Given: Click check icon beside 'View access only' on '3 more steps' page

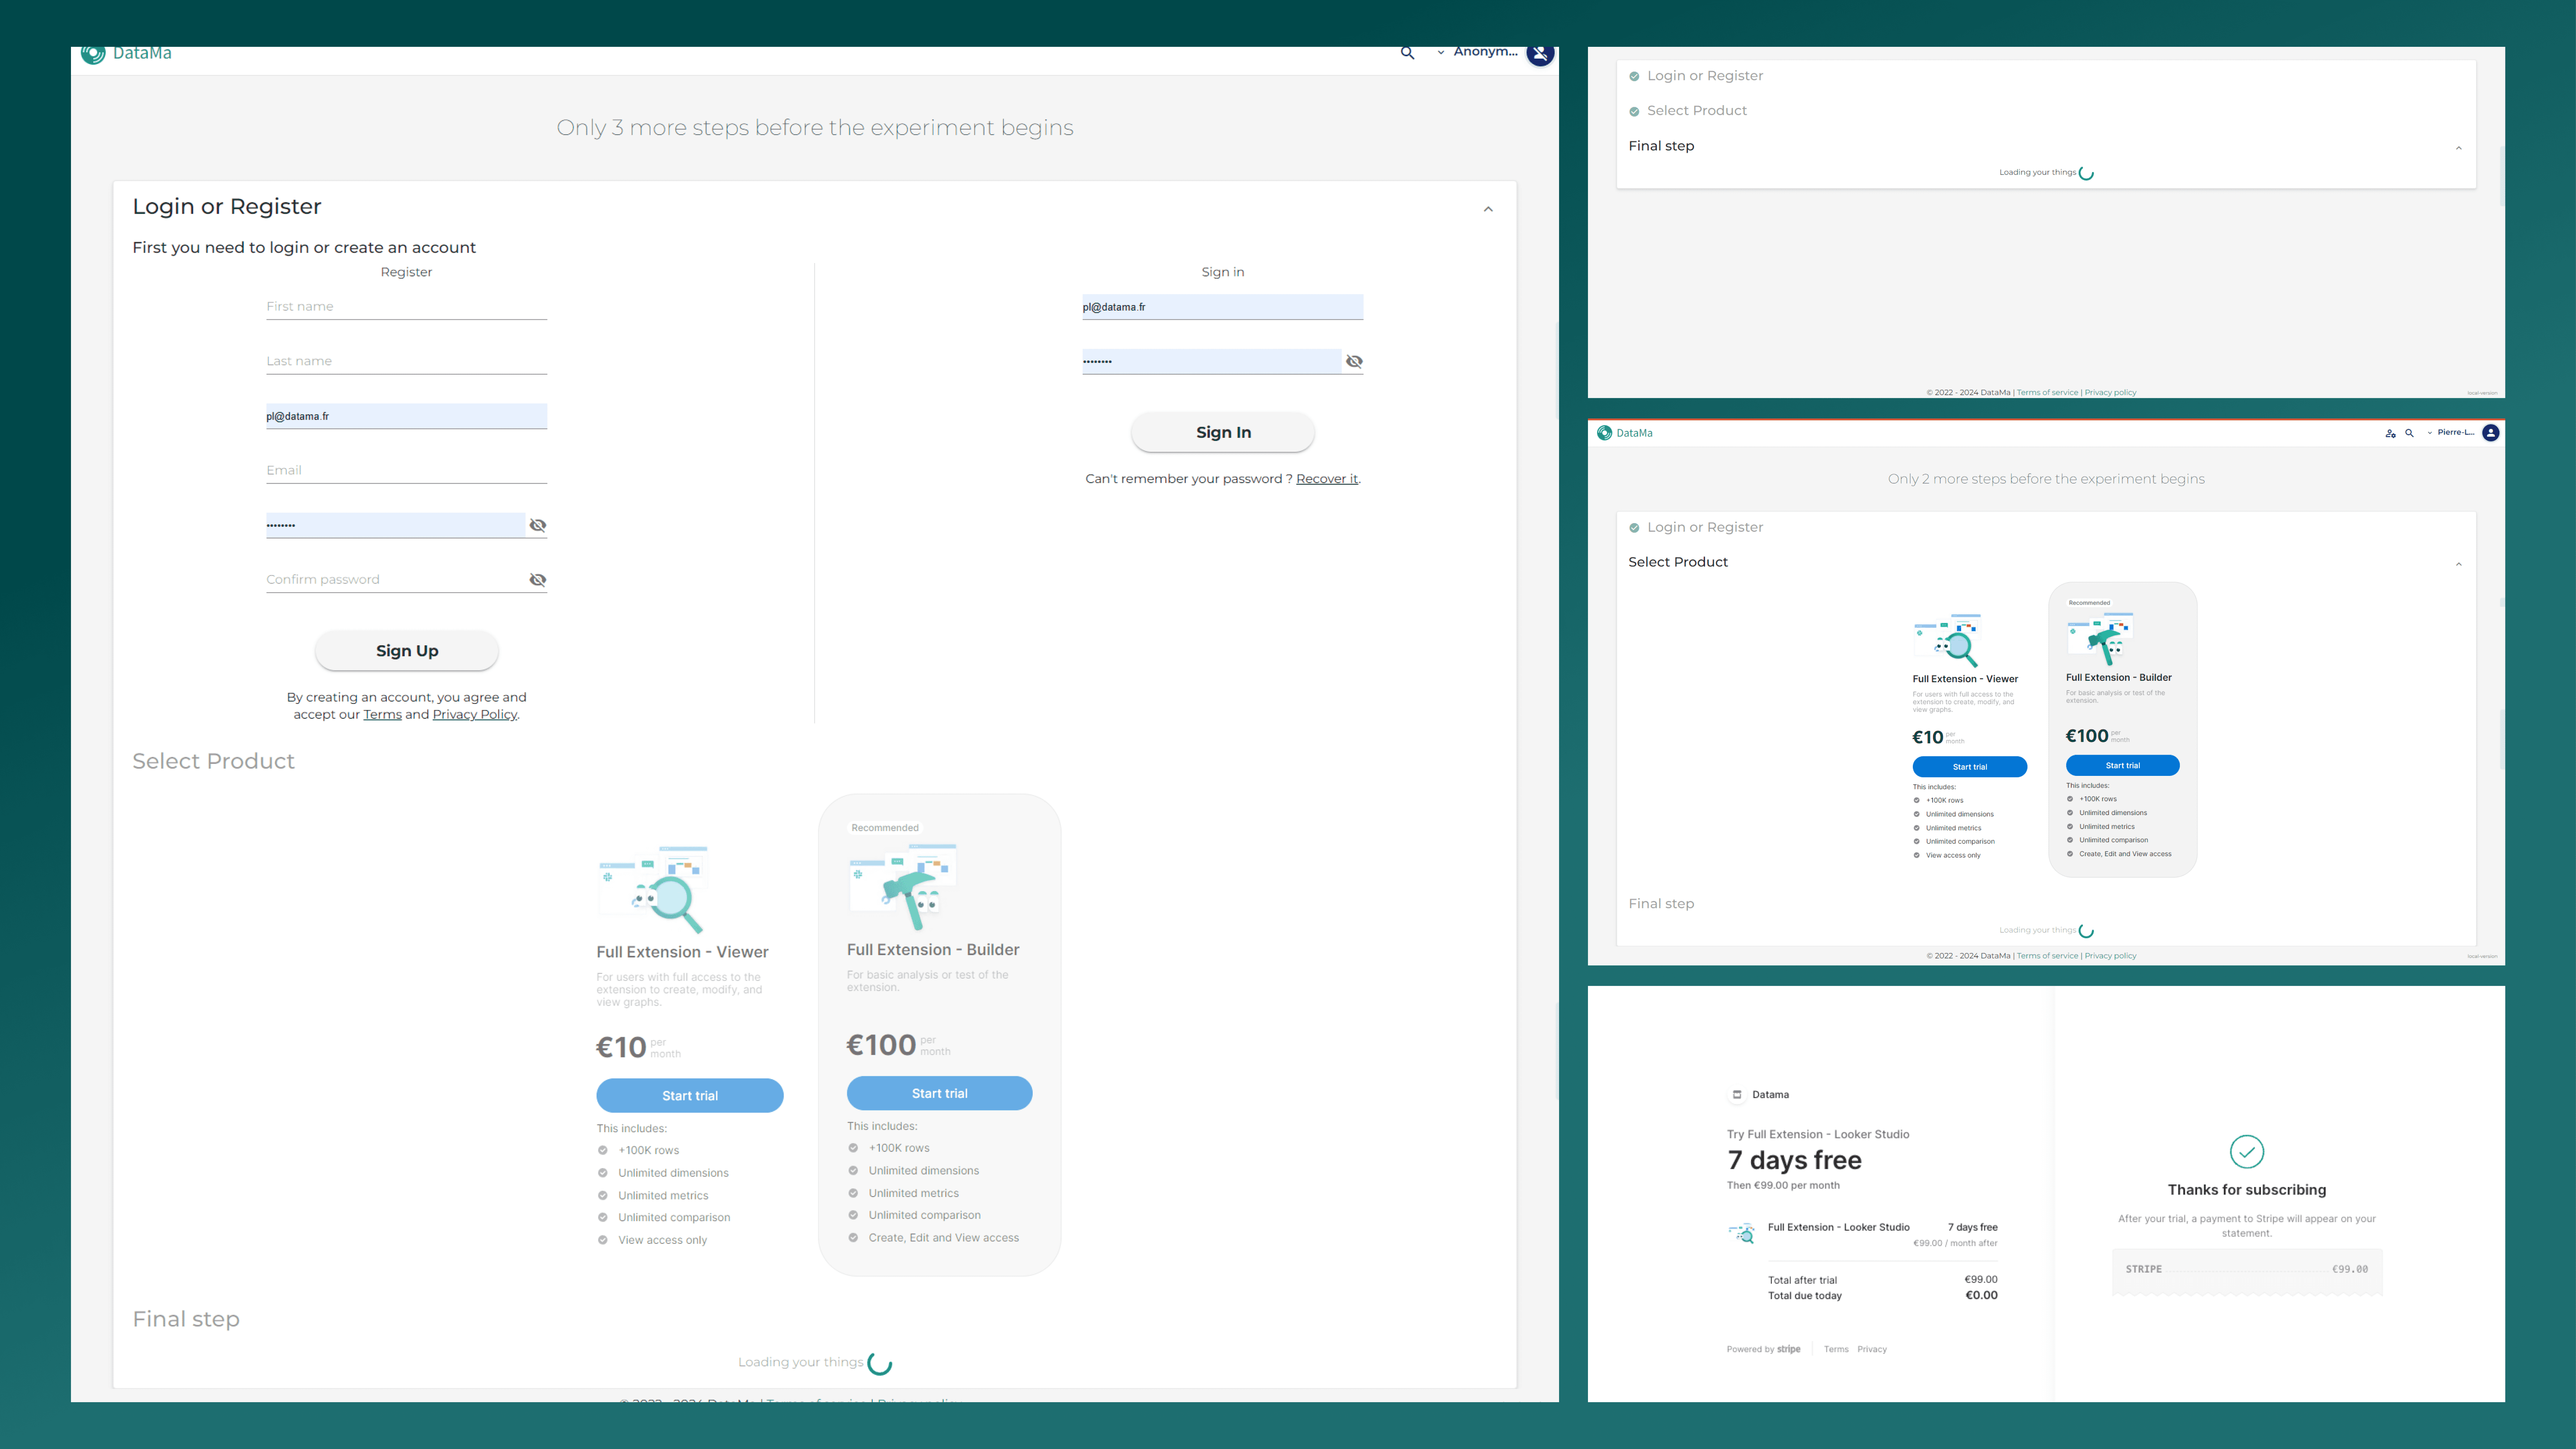Looking at the screenshot, I should pos(603,1240).
